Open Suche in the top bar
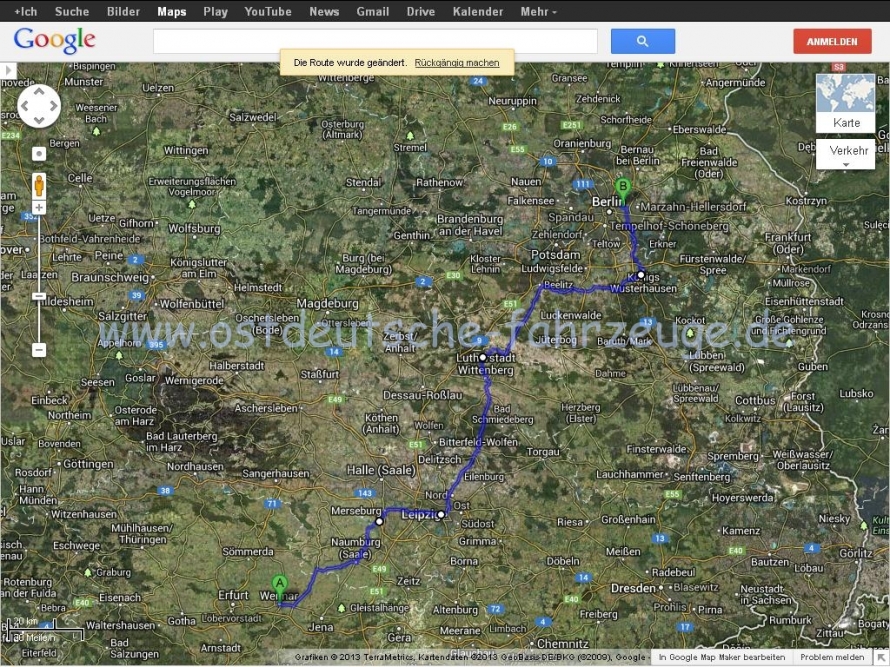 pos(72,11)
